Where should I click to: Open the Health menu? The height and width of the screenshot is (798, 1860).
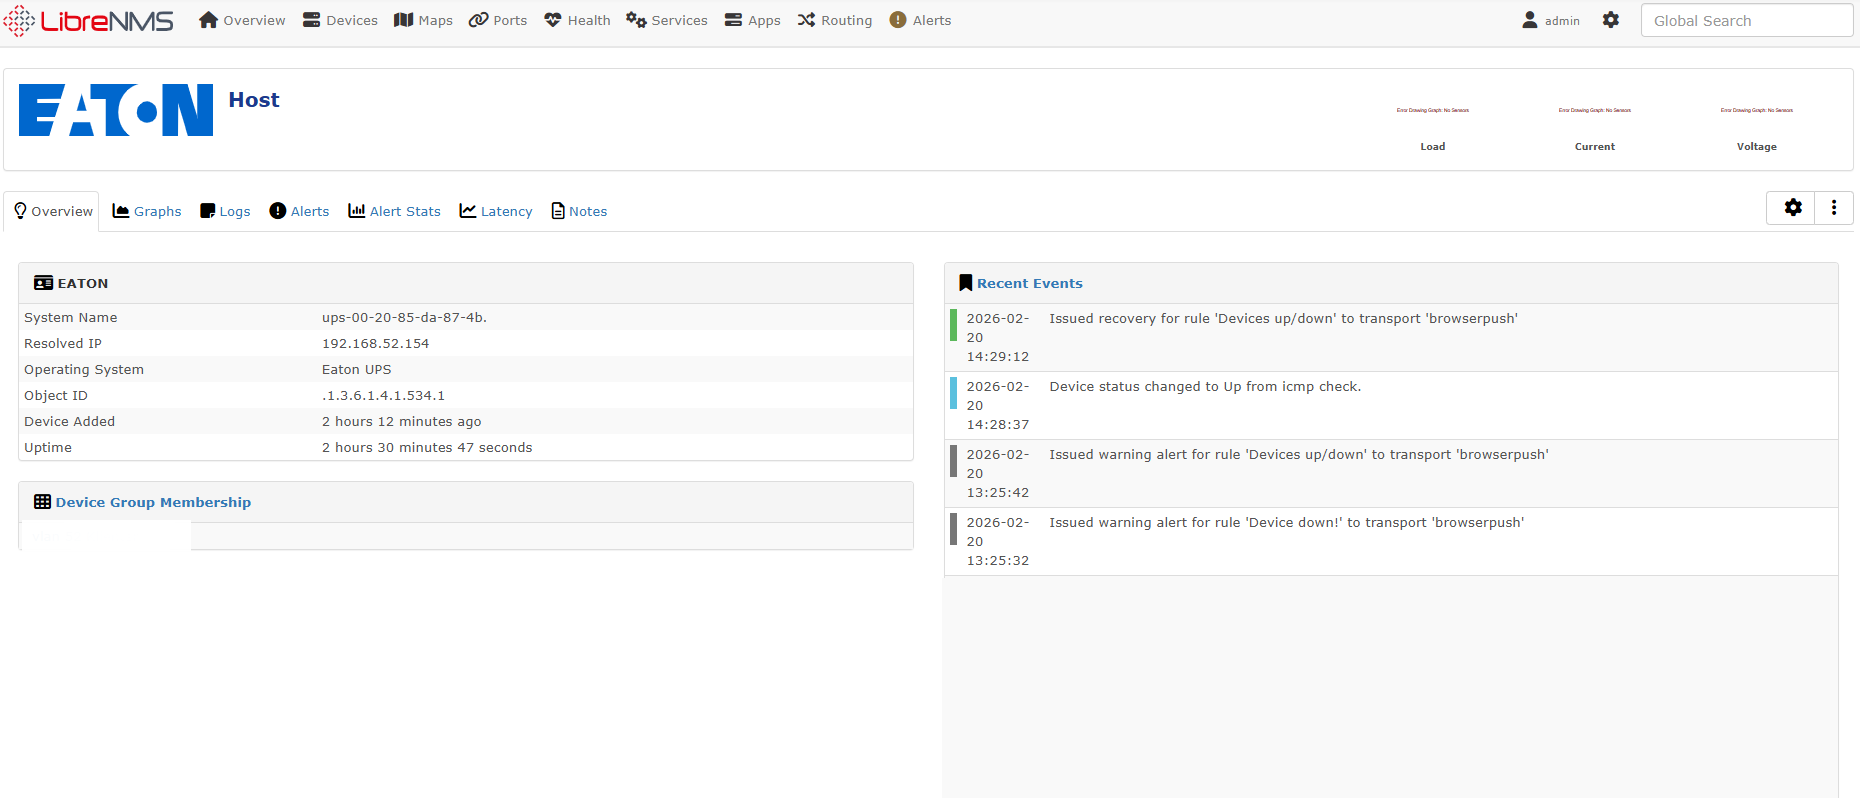[x=577, y=20]
